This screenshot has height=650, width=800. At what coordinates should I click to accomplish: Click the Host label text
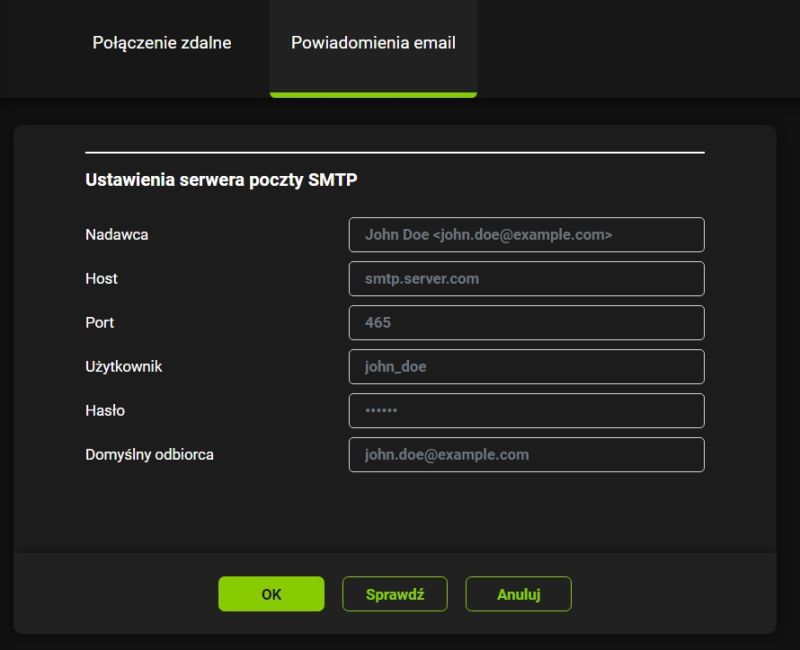pos(100,278)
